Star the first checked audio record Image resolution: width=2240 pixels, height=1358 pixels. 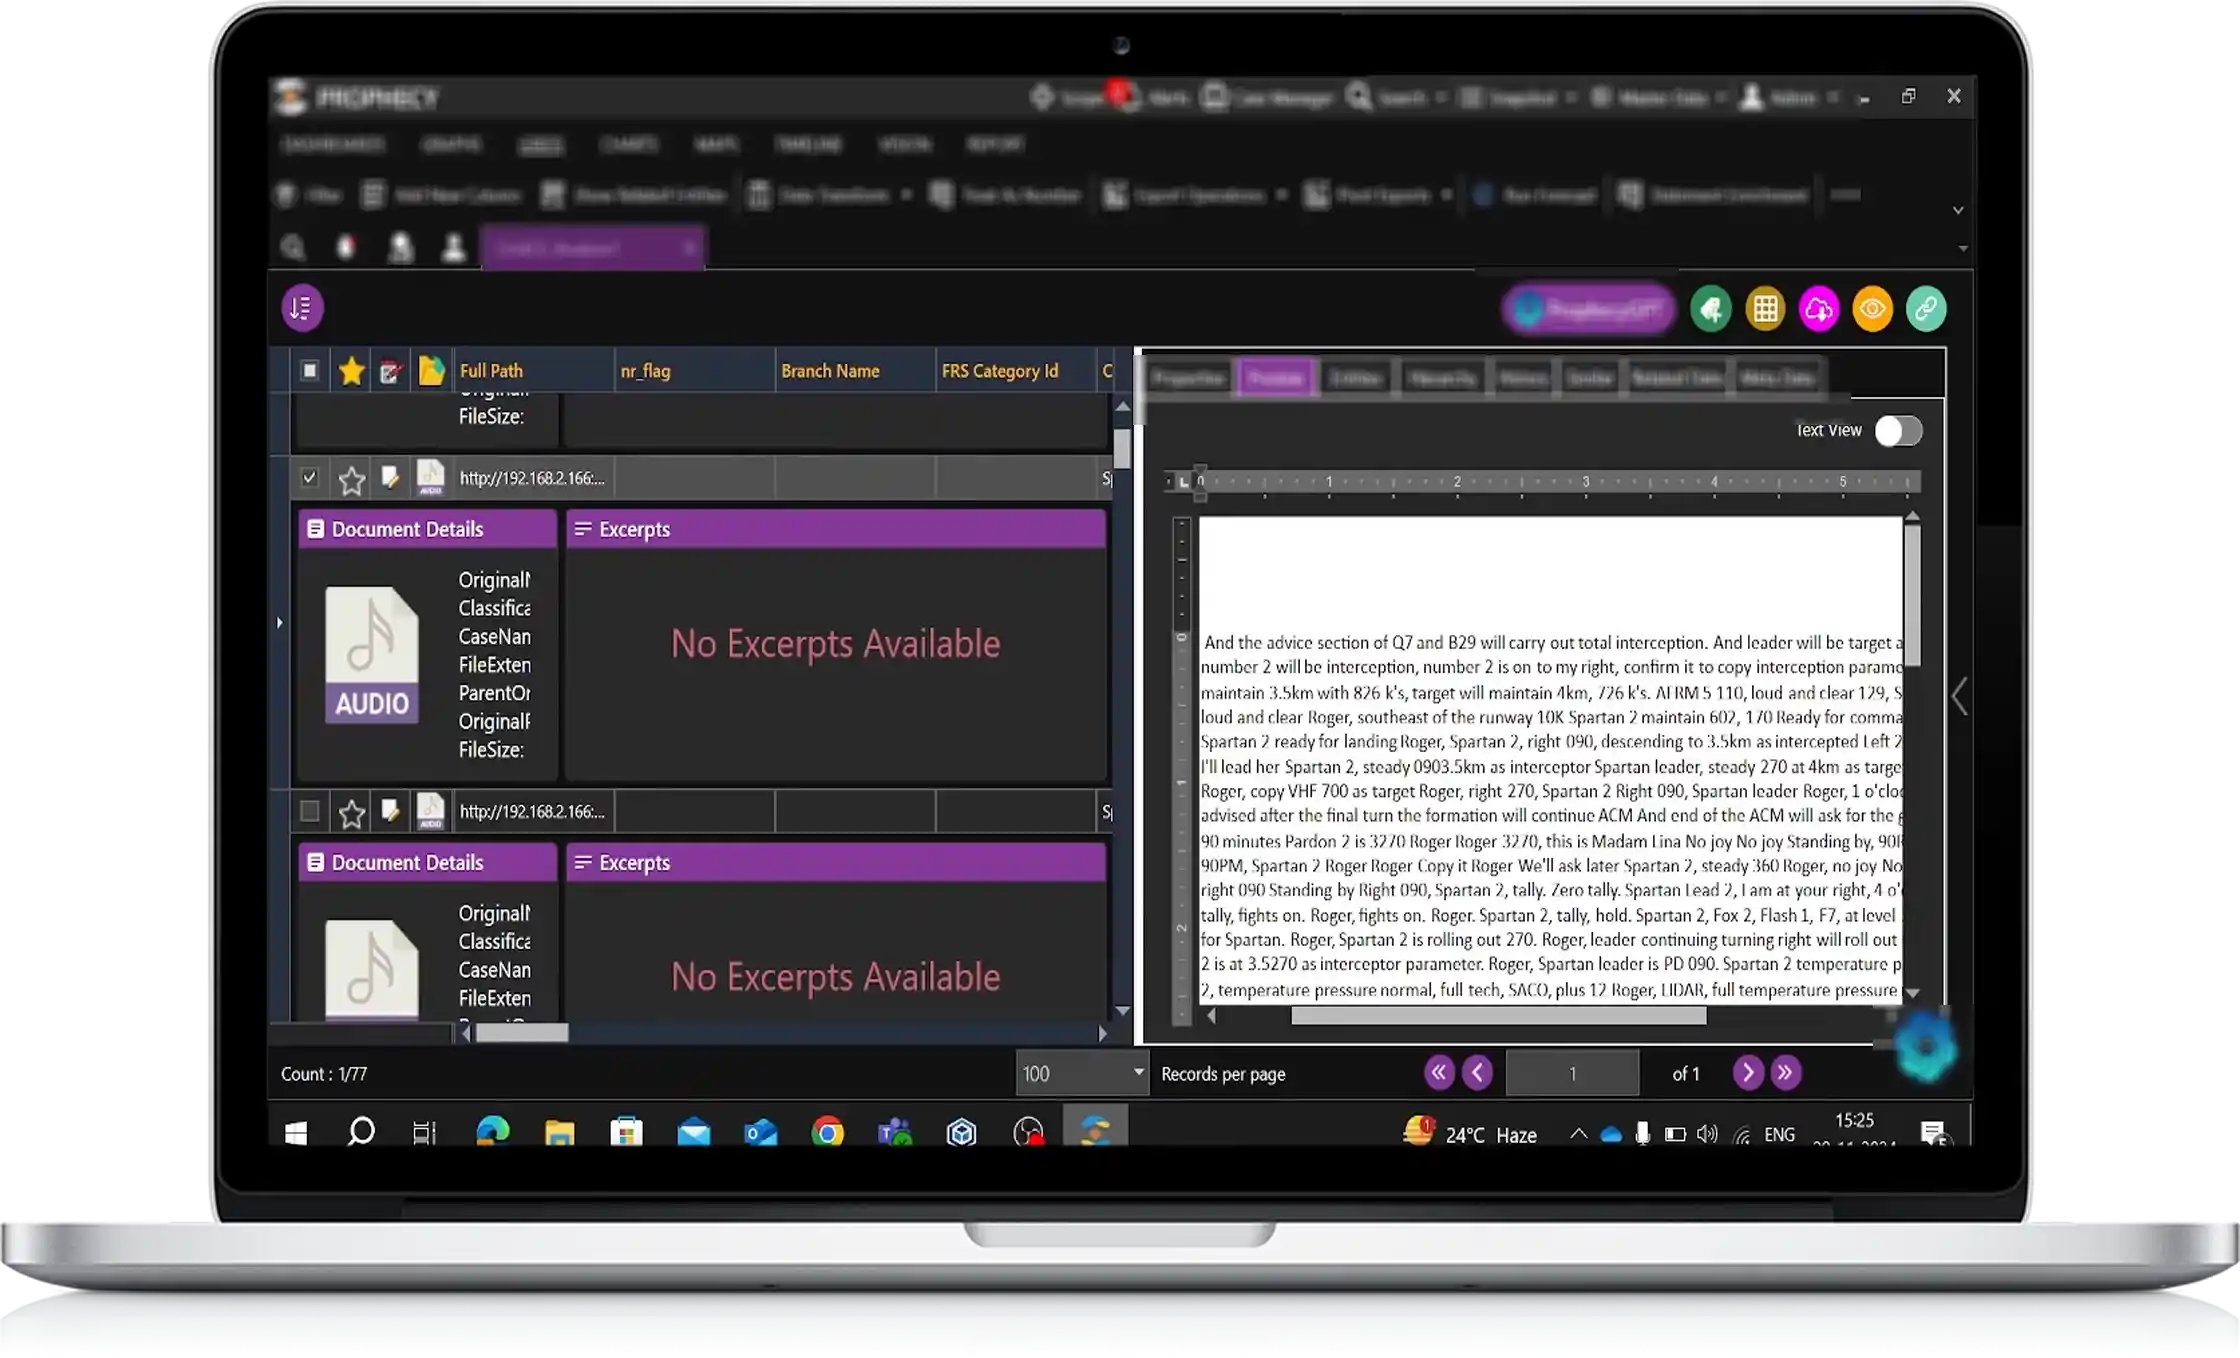[x=351, y=480]
